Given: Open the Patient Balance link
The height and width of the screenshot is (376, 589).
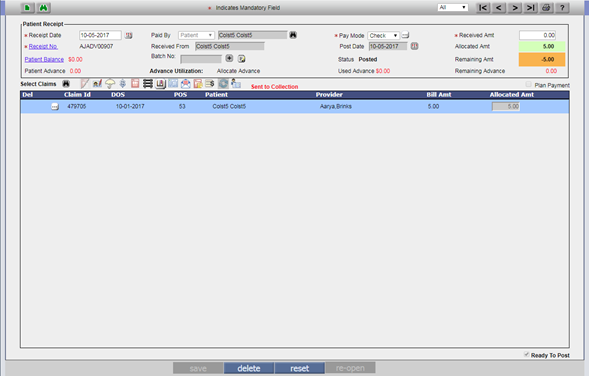Looking at the screenshot, I should 44,59.
